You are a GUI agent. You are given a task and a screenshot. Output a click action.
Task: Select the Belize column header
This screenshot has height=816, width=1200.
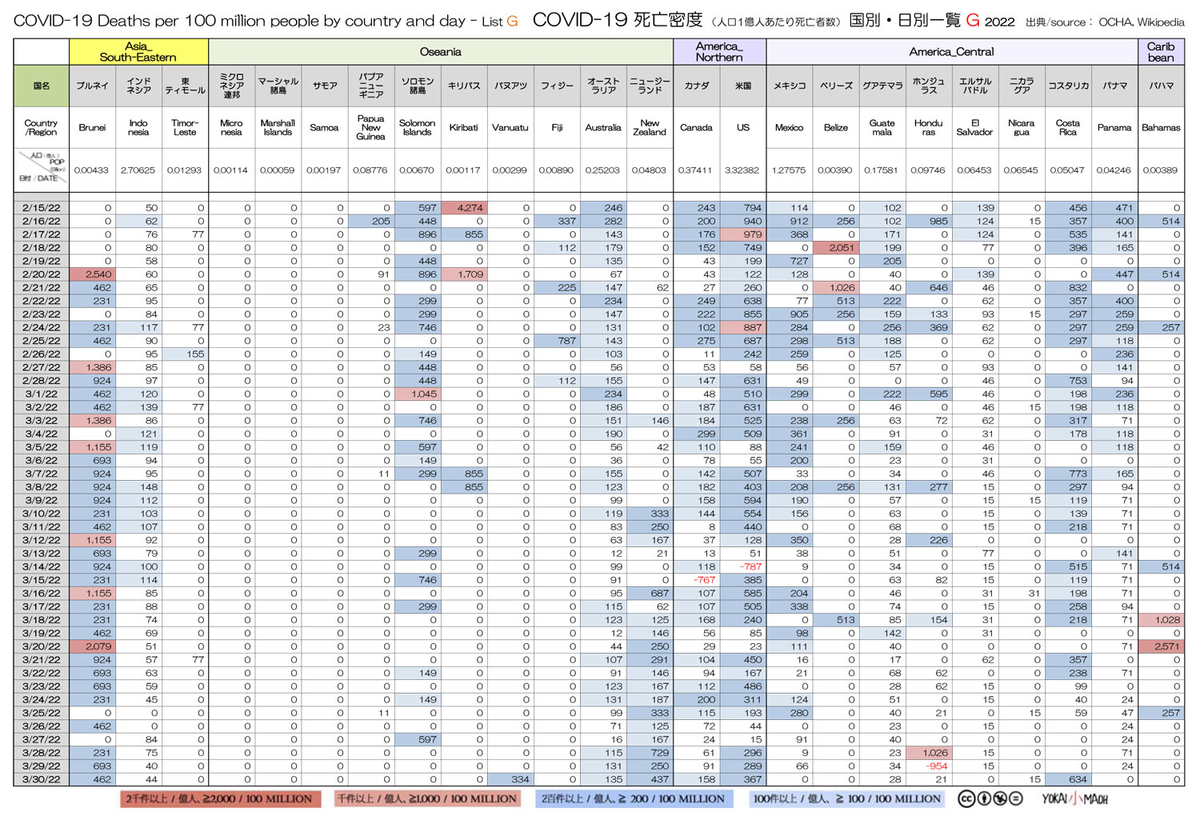coord(836,128)
